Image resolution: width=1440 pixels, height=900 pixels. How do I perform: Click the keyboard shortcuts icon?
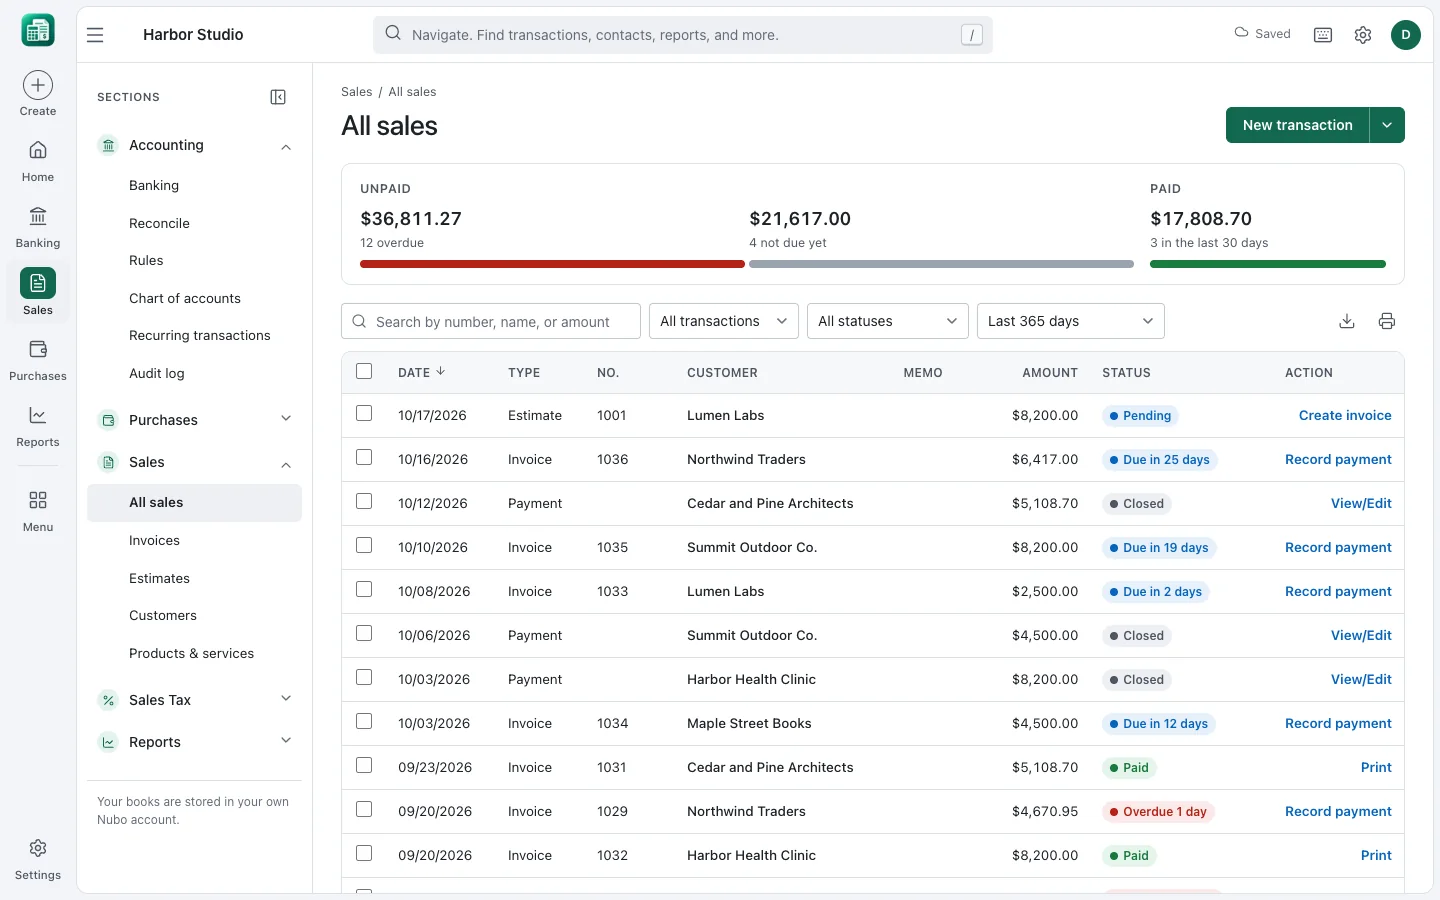click(1323, 35)
